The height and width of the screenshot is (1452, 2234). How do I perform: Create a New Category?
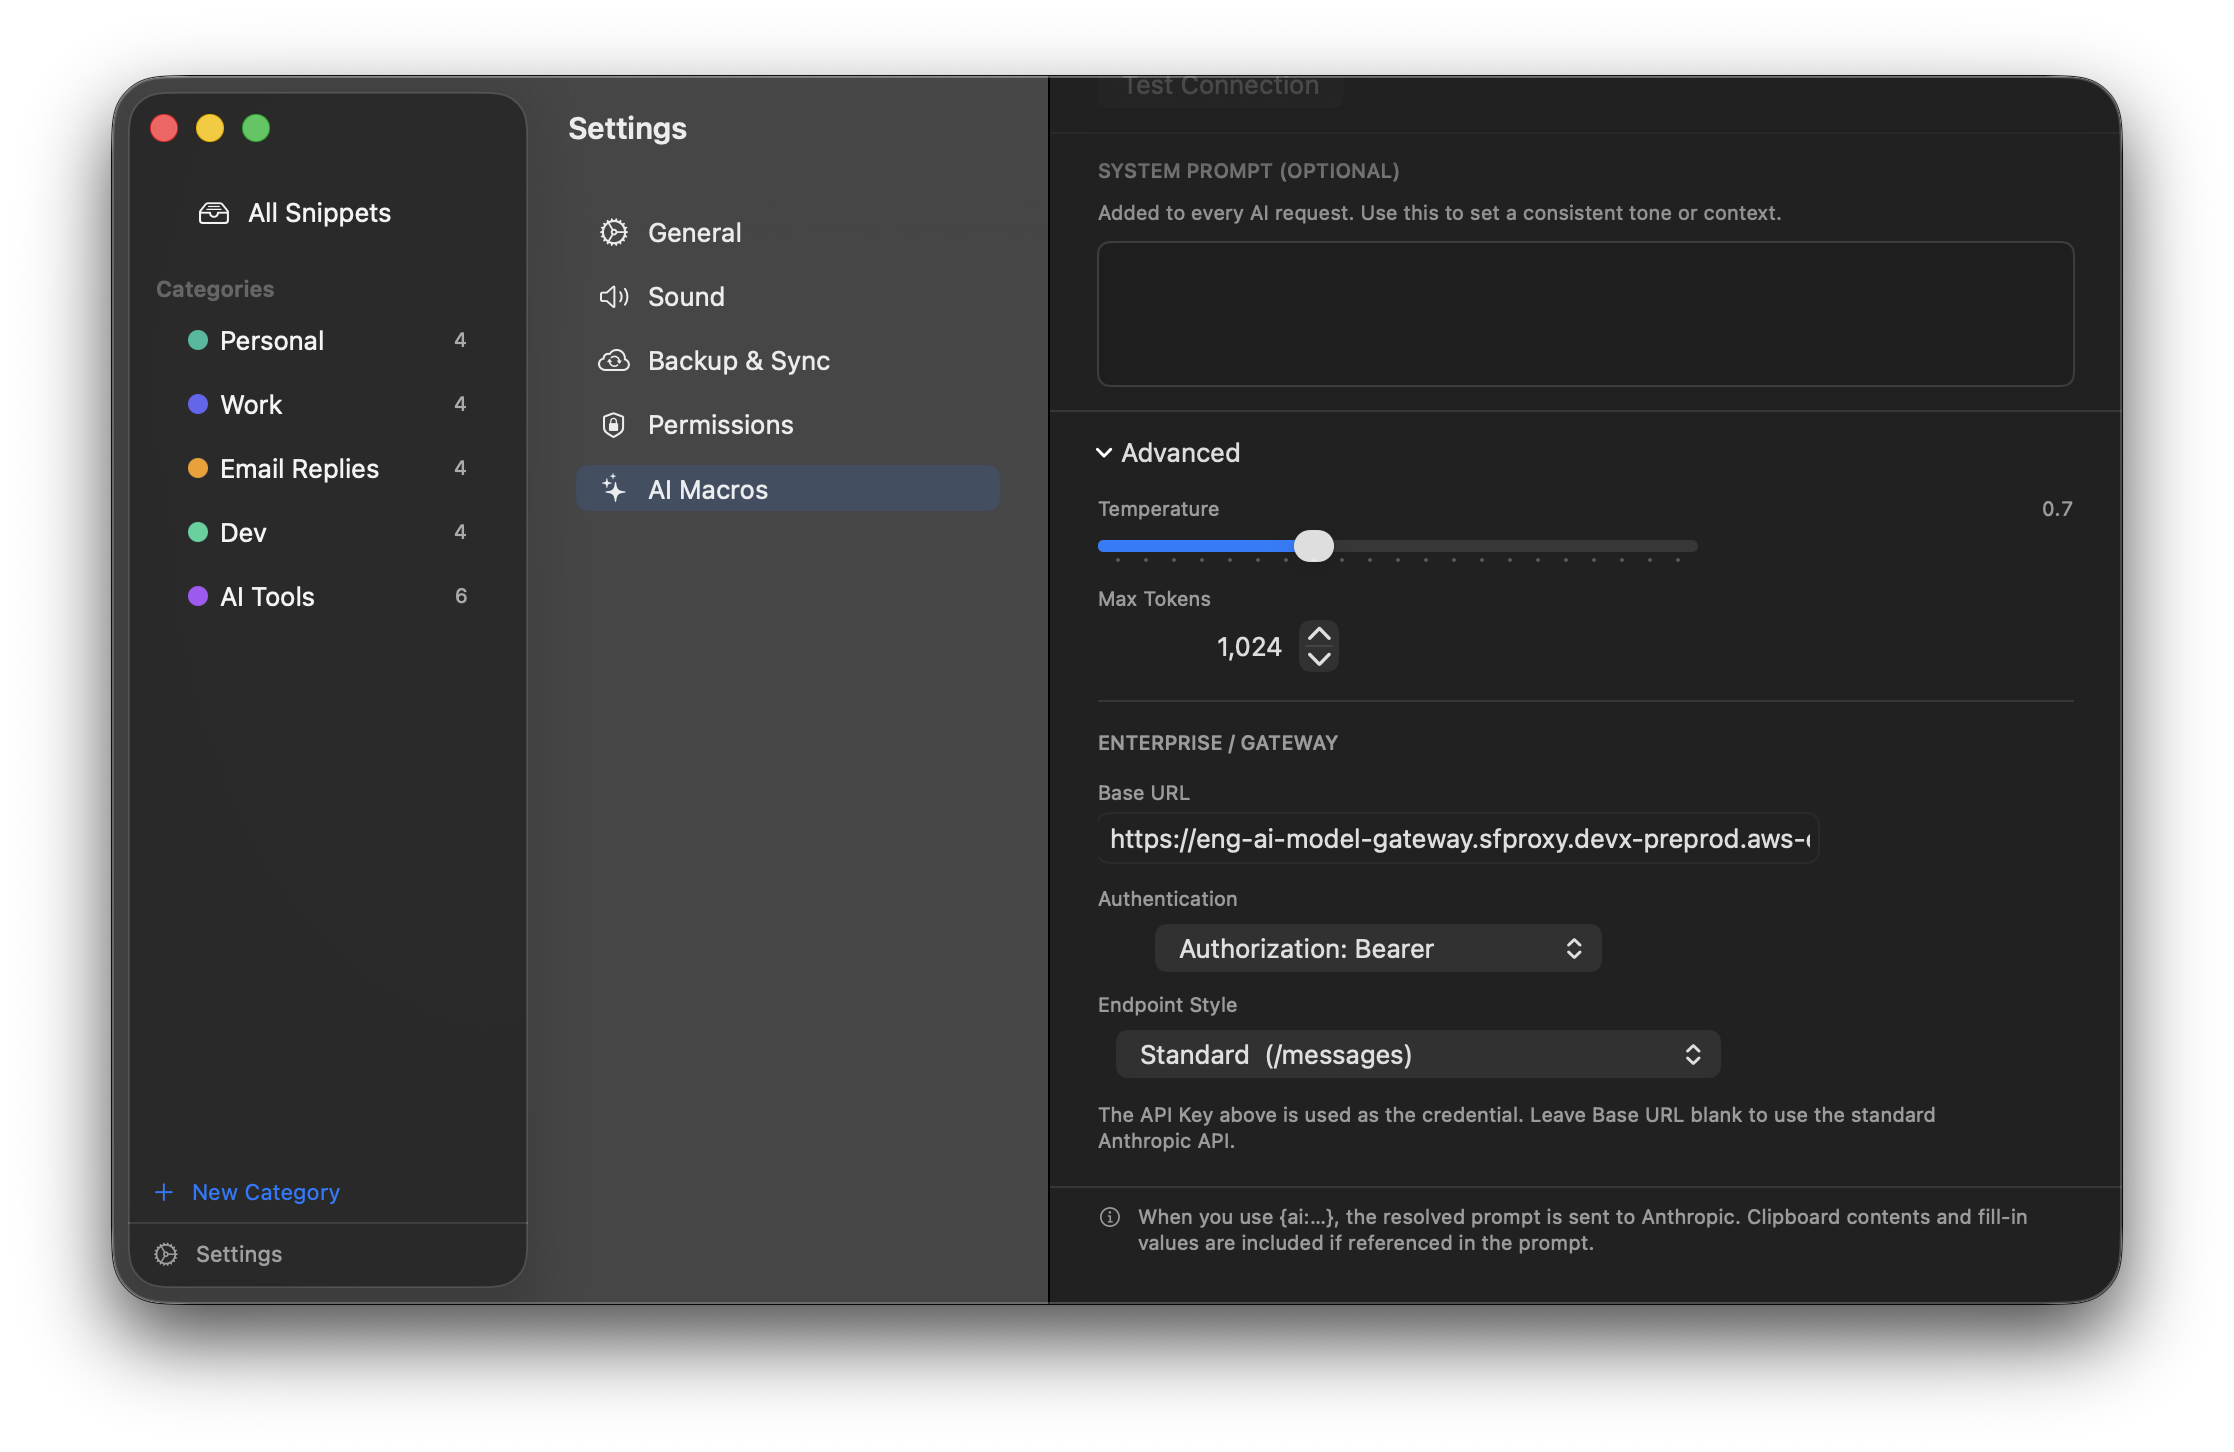pyautogui.click(x=248, y=1191)
